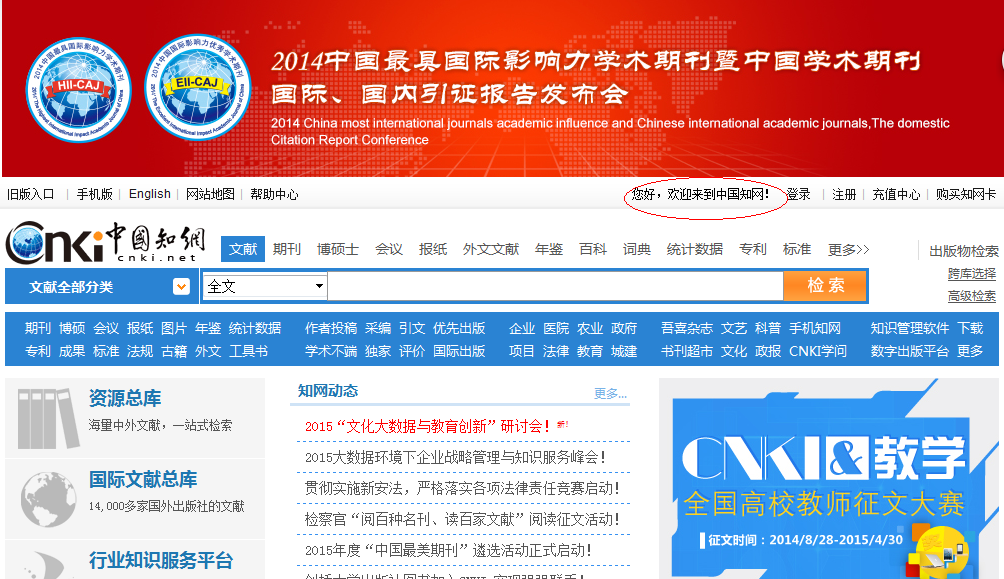Open the 统计数据 tab
1004x579 pixels.
[695, 249]
